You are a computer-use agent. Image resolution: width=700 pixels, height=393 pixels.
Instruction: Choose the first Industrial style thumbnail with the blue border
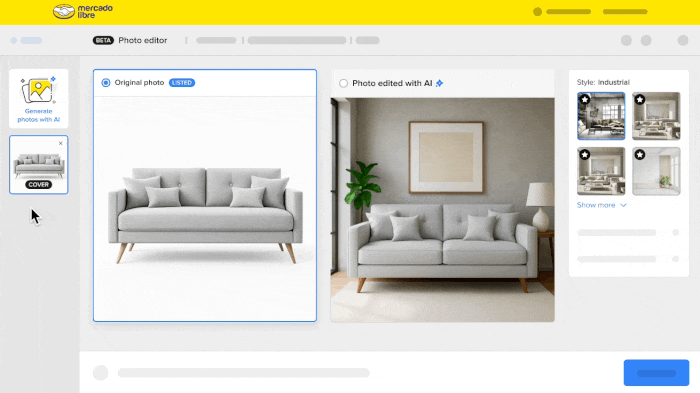(x=601, y=116)
